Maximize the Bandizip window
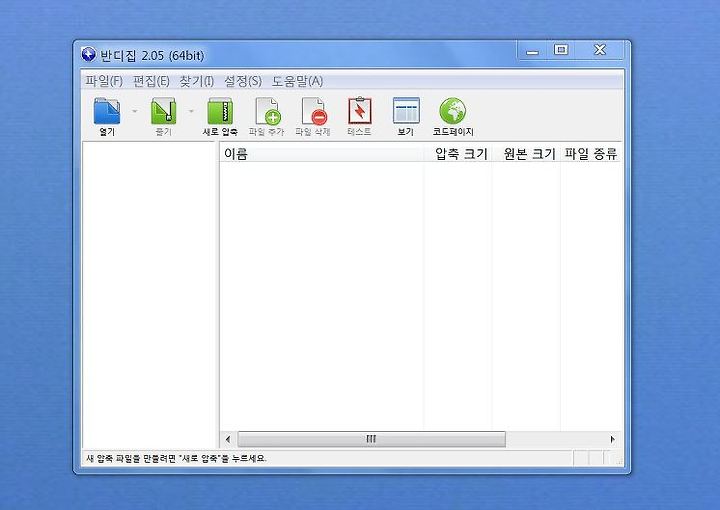The height and width of the screenshot is (510, 720). pos(561,50)
